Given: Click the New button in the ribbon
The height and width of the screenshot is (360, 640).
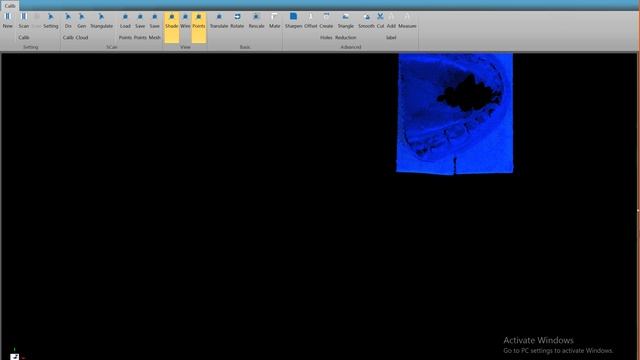Looking at the screenshot, I should [8, 21].
